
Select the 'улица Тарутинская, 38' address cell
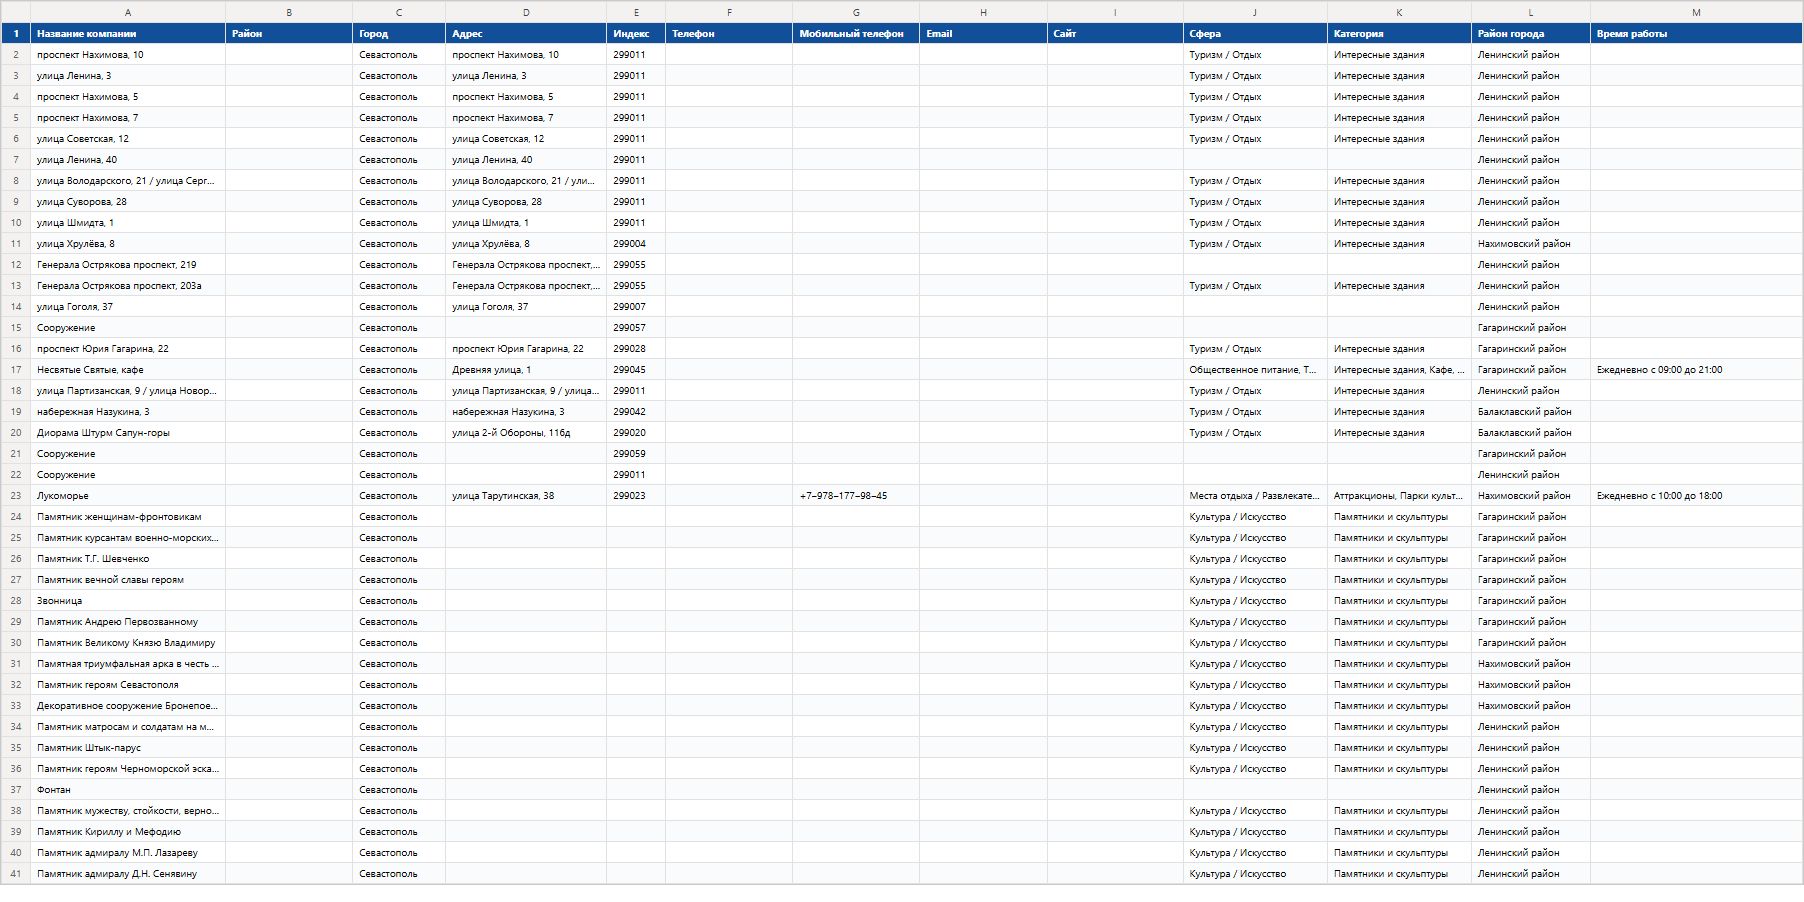click(526, 496)
